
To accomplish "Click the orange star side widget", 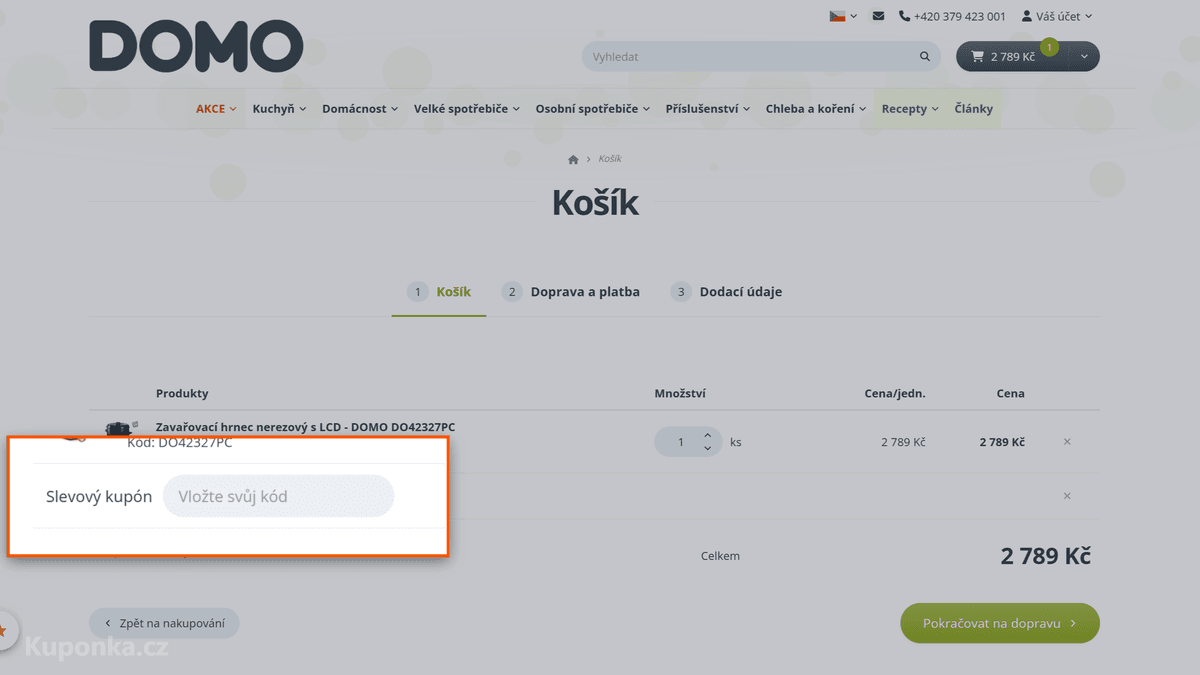I will tap(5, 631).
